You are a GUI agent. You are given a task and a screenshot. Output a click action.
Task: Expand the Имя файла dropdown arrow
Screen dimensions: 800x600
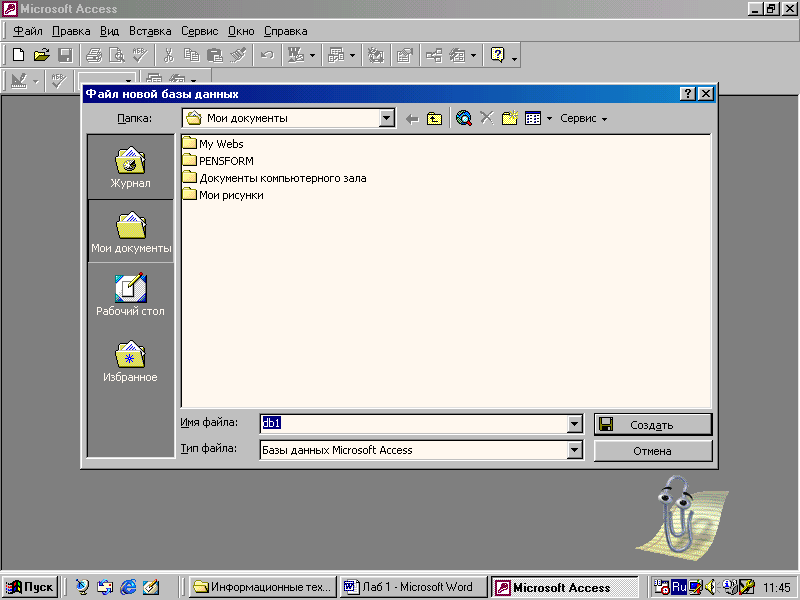coord(574,423)
